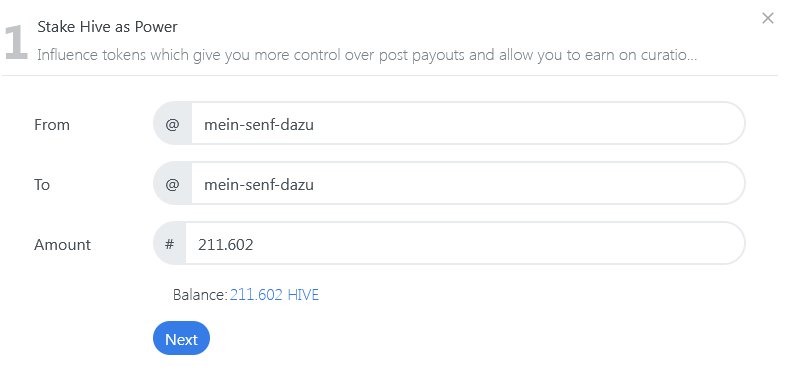Click the @ symbol beside To field
This screenshot has width=785, height=386.
pyautogui.click(x=172, y=184)
